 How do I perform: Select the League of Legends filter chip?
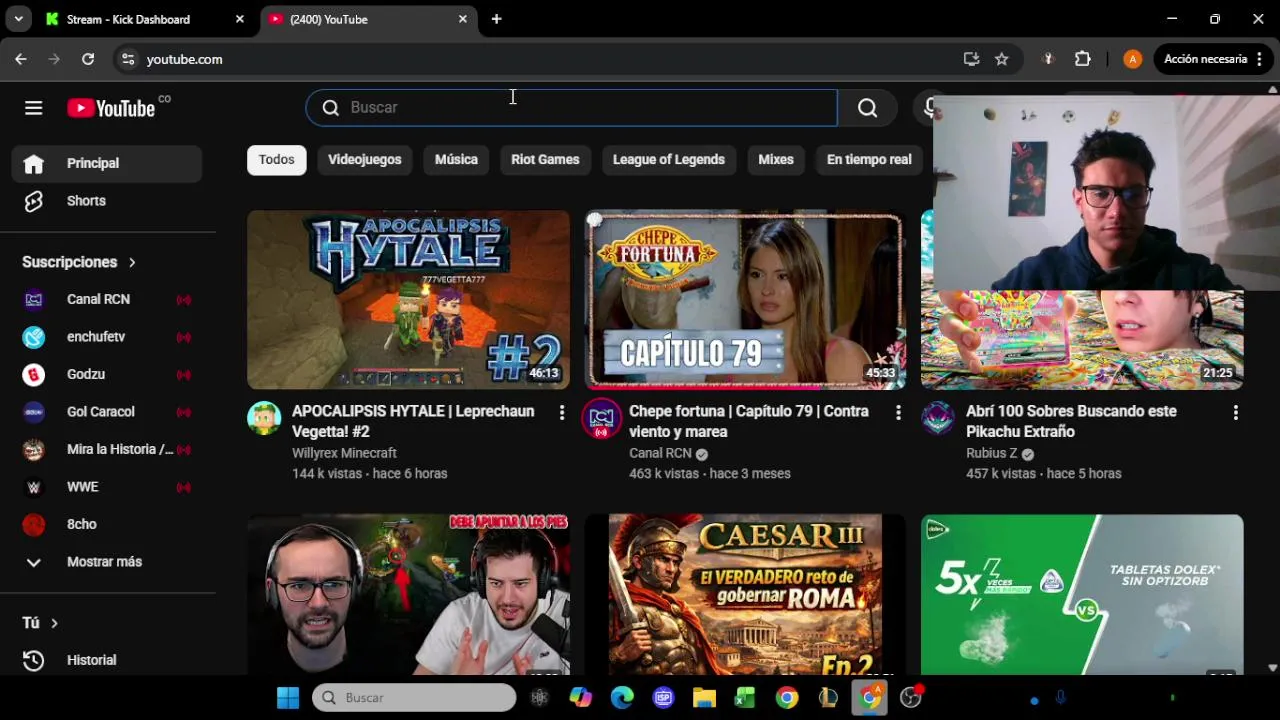[669, 159]
